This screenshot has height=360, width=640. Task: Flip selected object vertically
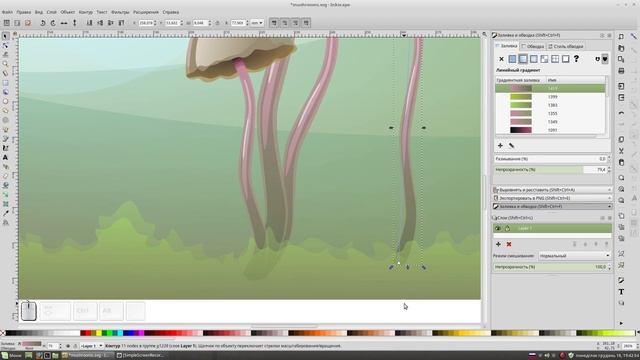(74, 23)
